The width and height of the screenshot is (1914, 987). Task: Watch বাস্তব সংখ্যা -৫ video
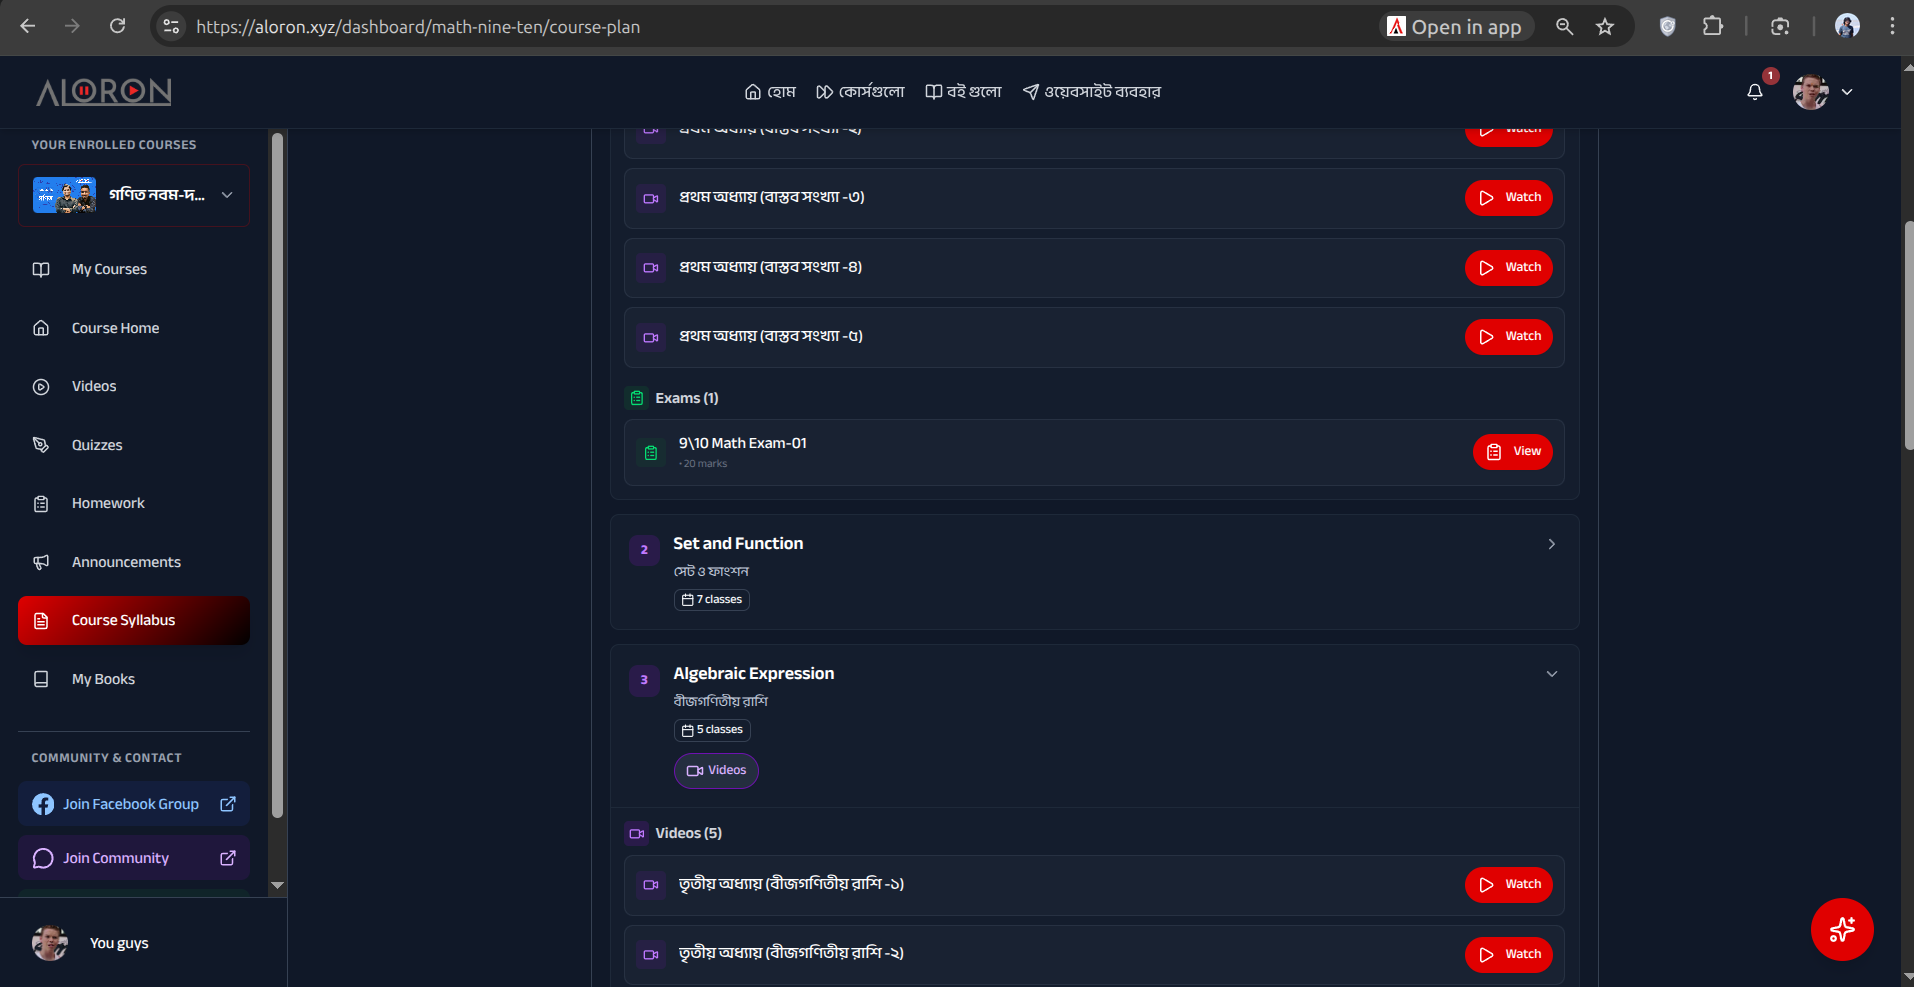tap(1509, 337)
